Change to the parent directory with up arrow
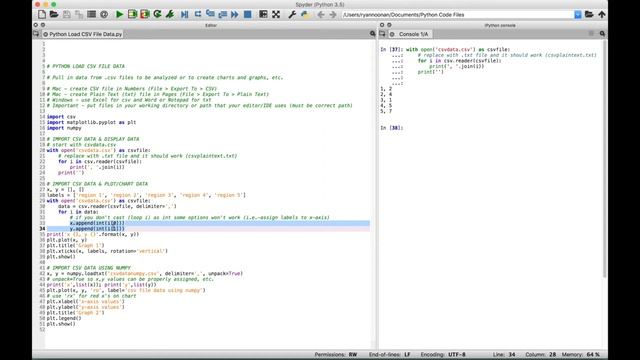The height and width of the screenshot is (360, 640). click(x=602, y=14)
